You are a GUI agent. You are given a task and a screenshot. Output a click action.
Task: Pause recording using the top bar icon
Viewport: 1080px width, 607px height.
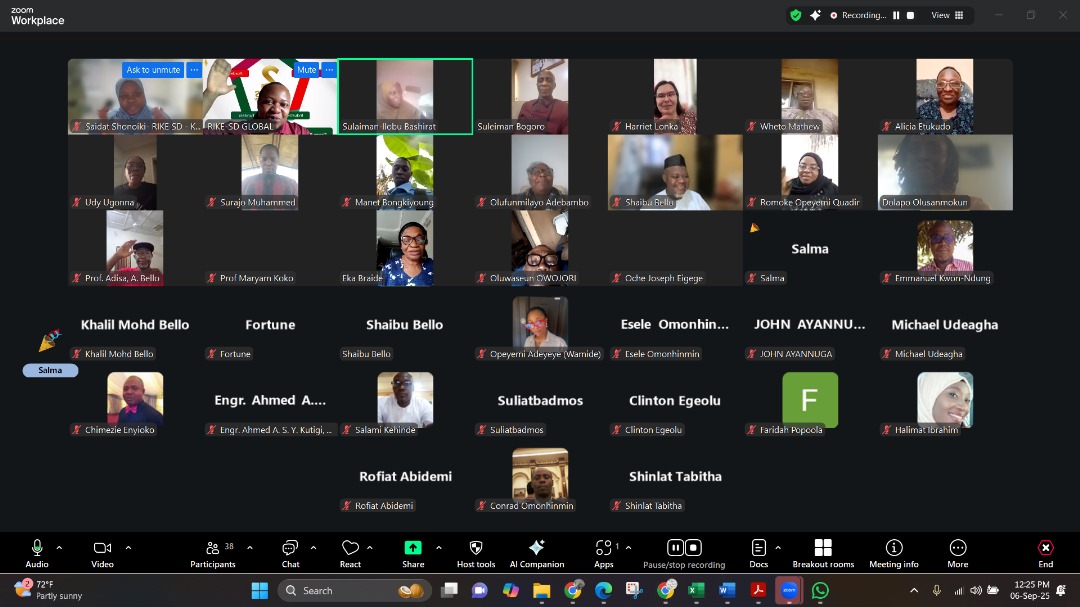[896, 15]
